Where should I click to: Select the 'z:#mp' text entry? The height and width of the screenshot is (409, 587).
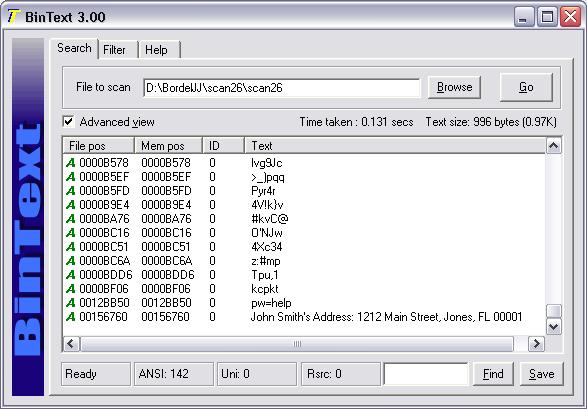click(x=265, y=261)
